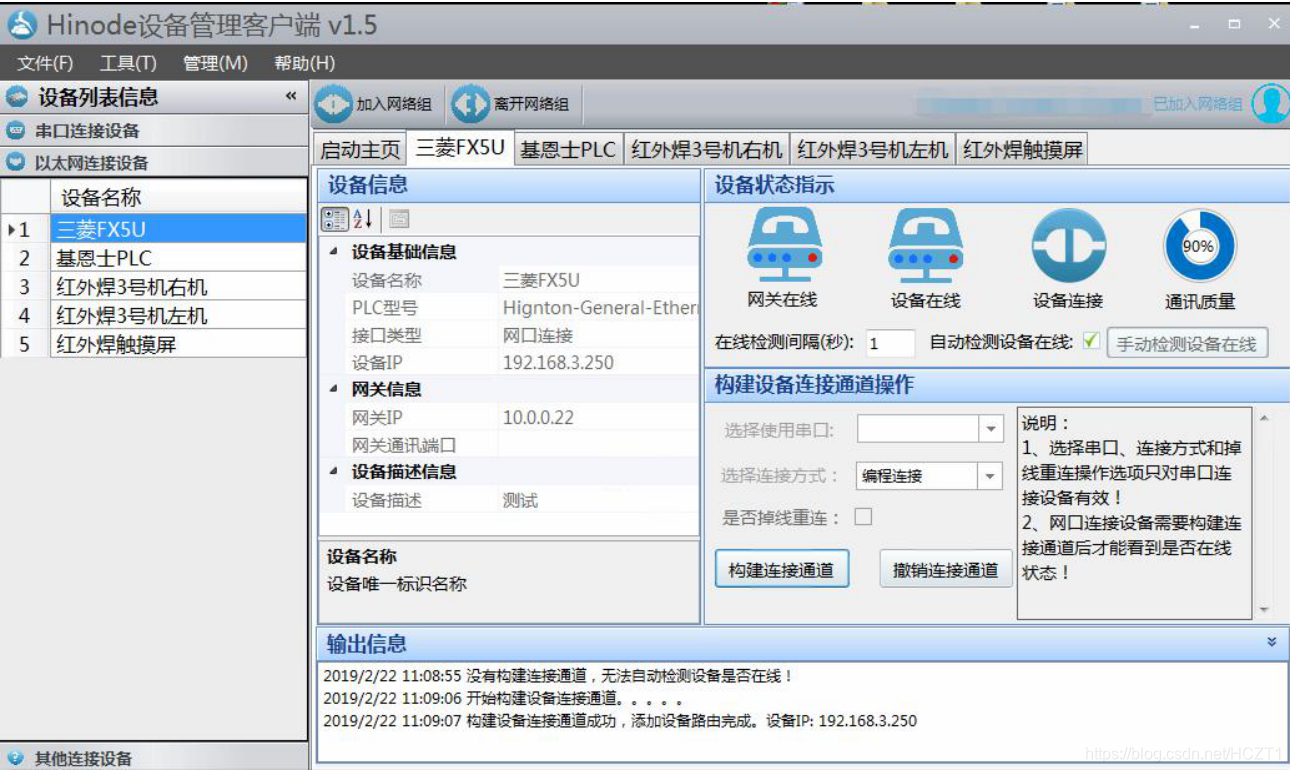Screen dimensions: 1290x772
Task: Open the 选择连接方式 dropdown
Action: point(990,476)
